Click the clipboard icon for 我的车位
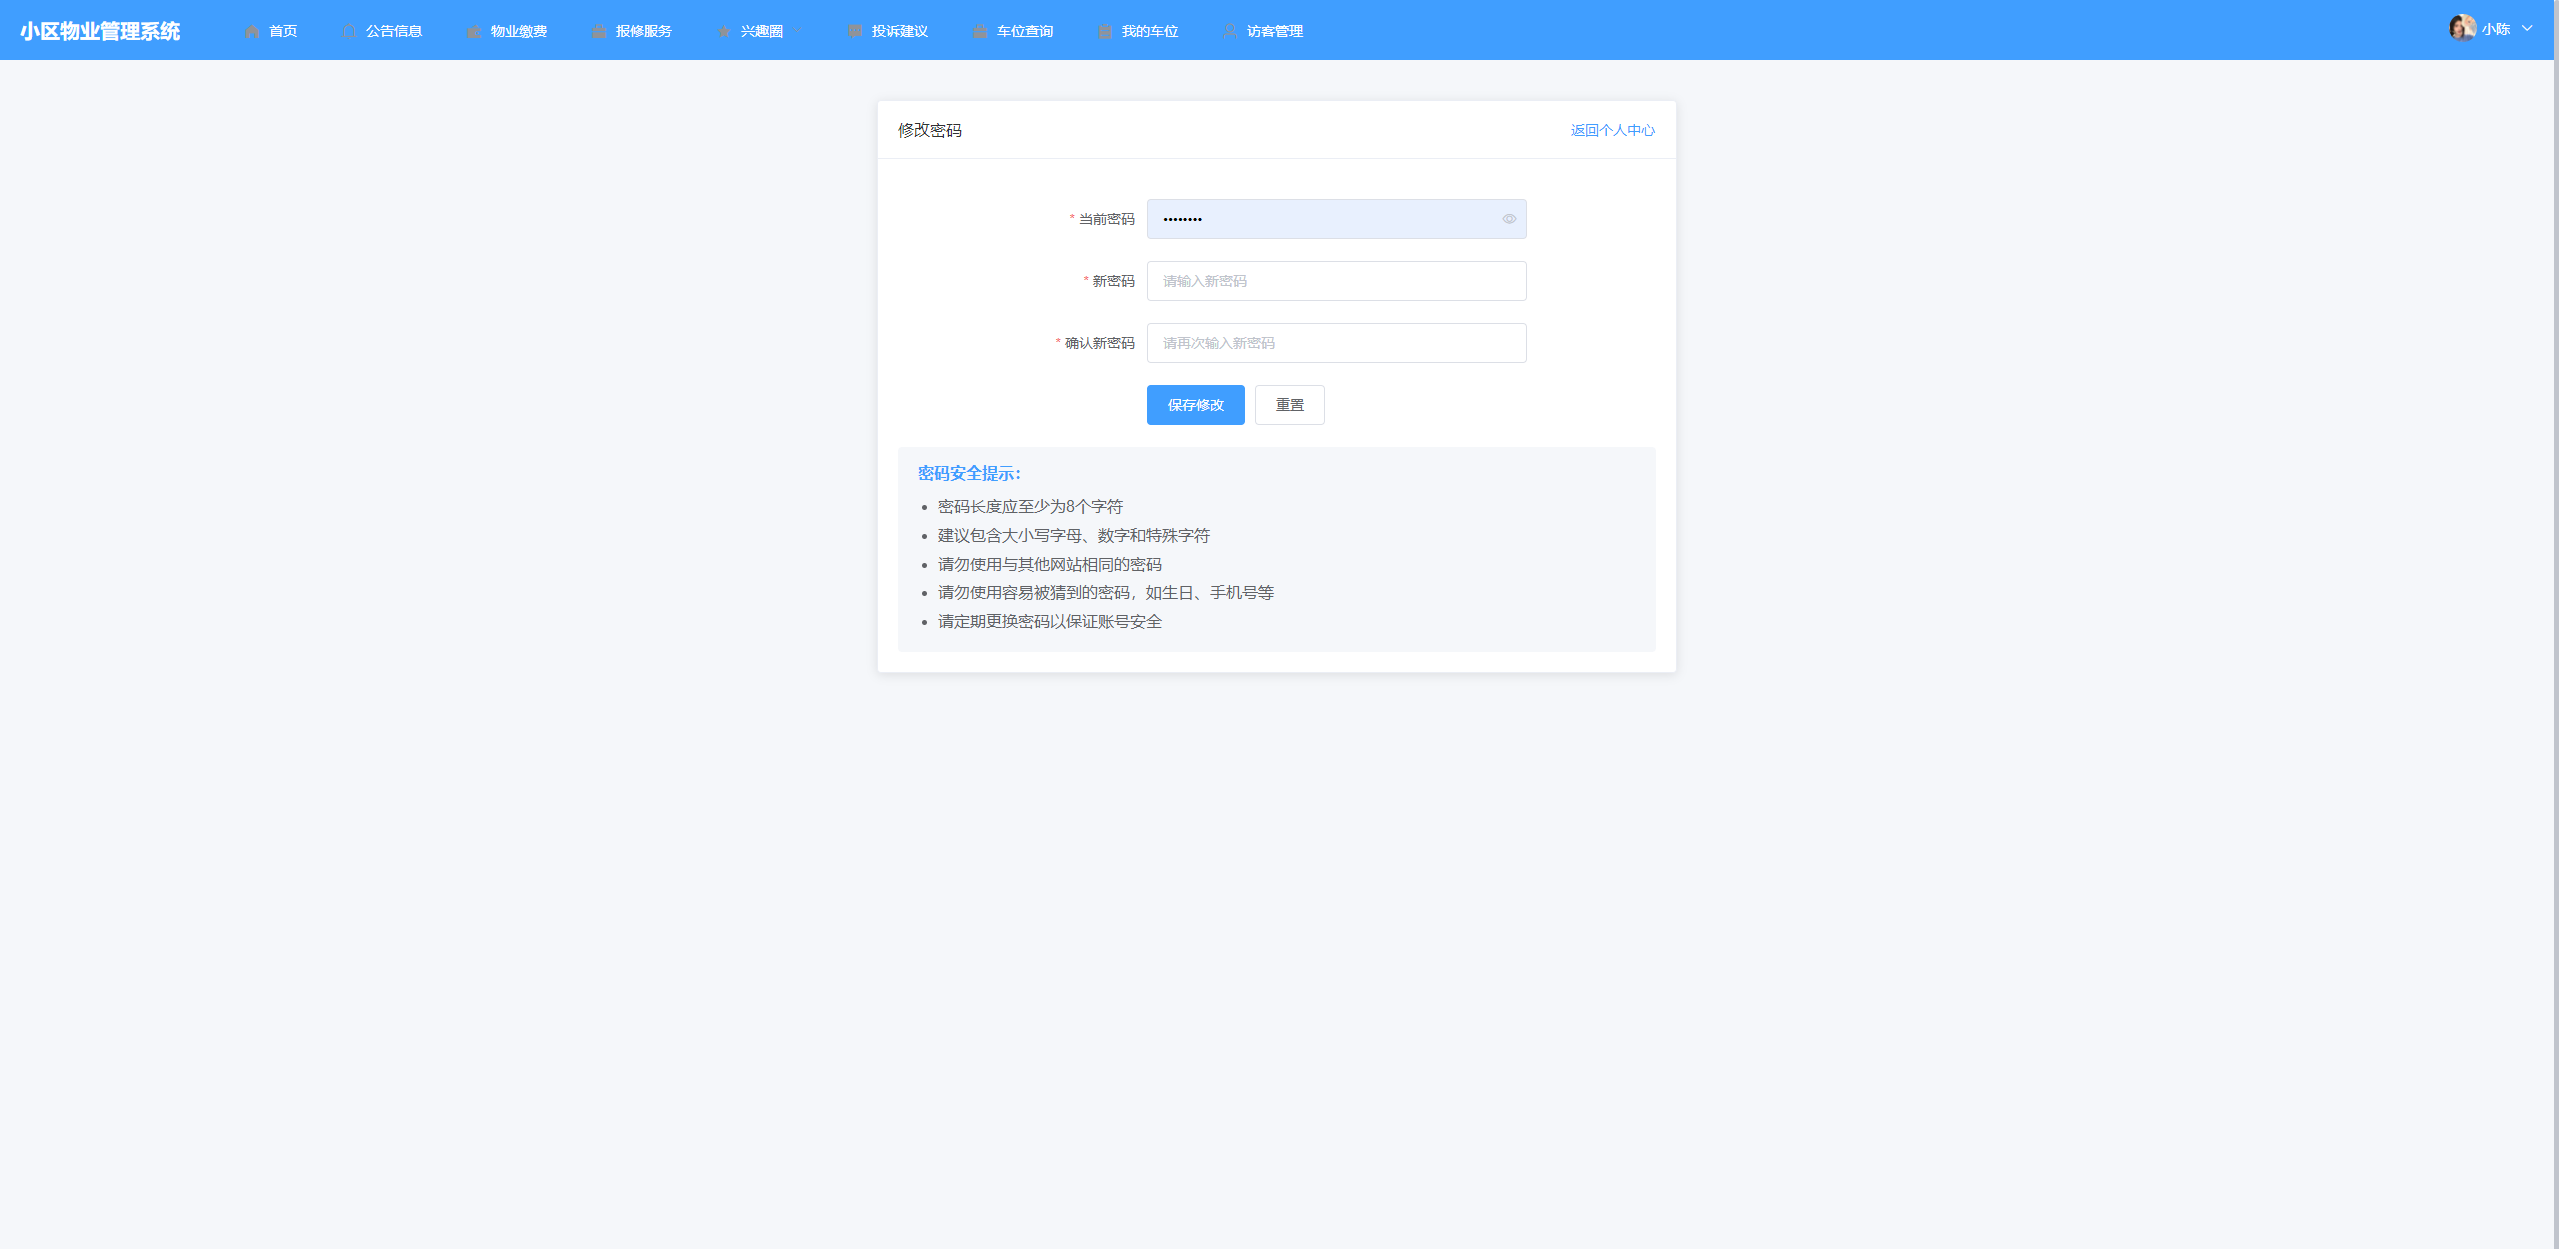Image resolution: width=2559 pixels, height=1249 pixels. 1105,31
